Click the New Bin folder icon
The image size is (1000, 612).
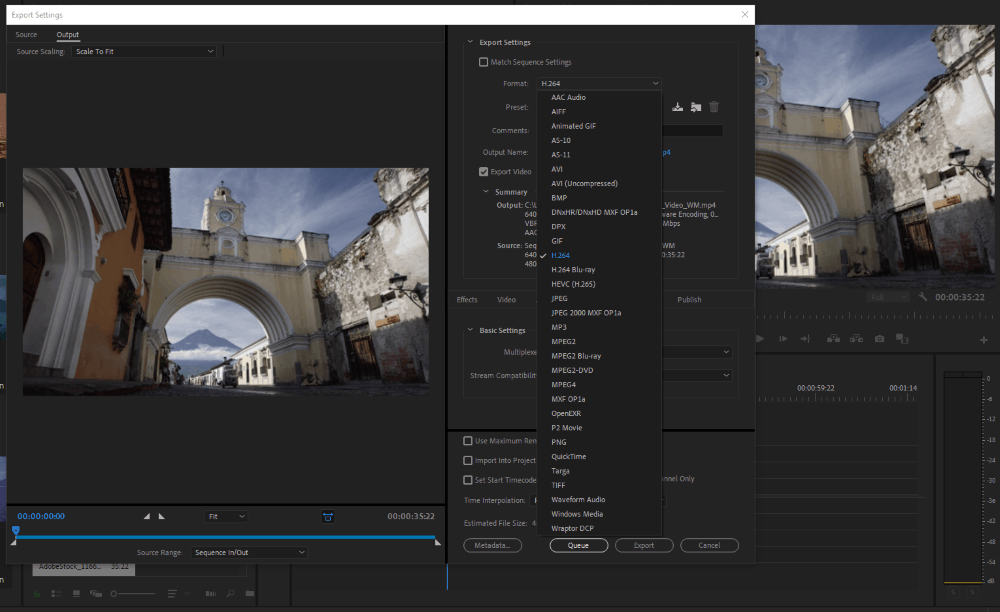(x=250, y=594)
